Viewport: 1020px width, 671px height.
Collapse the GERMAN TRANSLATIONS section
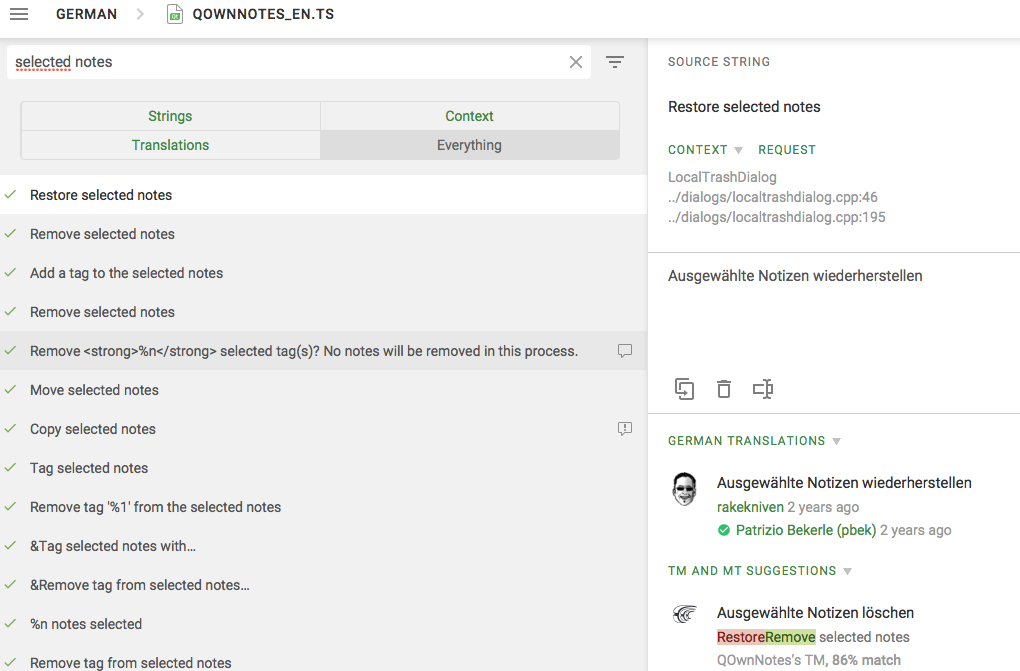(x=838, y=441)
